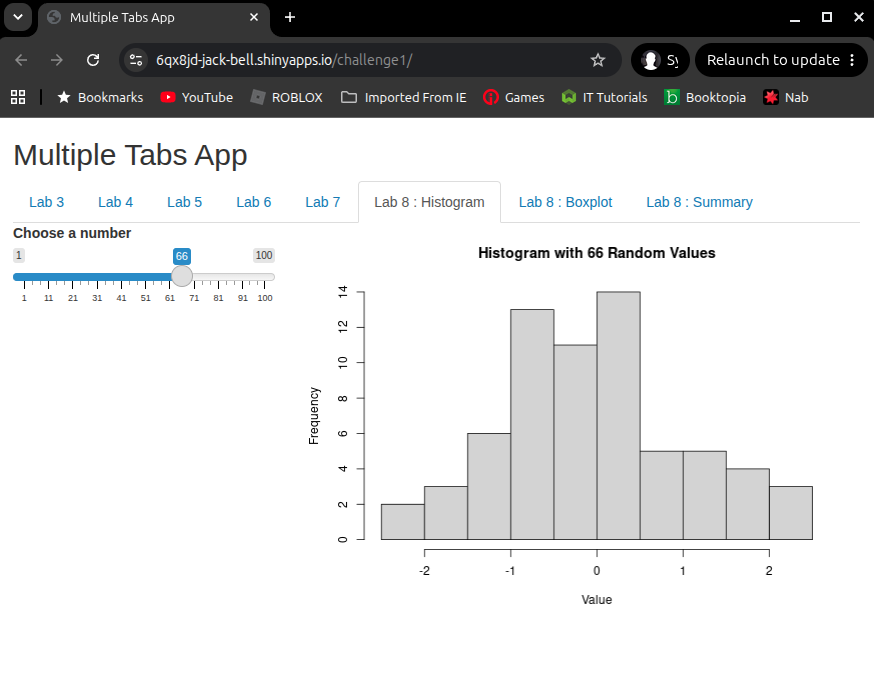The image size is (874, 675).
Task: Expand the Imported From IE bookmarks folder
Action: pos(404,98)
